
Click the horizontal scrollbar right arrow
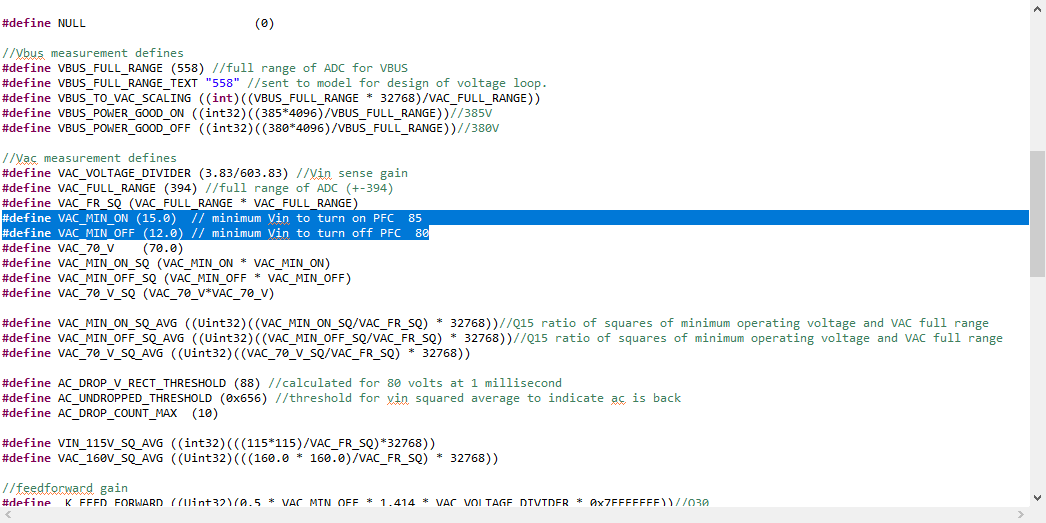tap(1023, 514)
